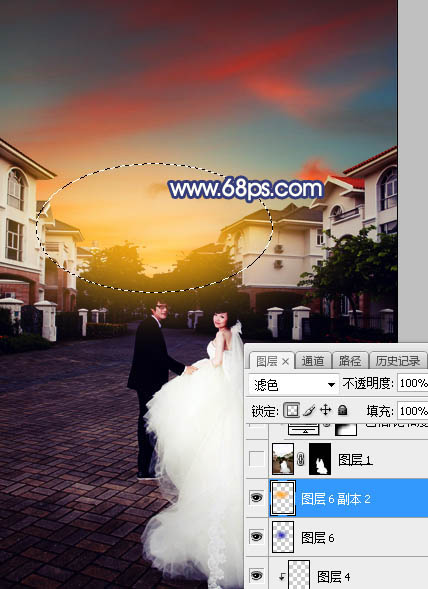Switch to the 路径 tab
This screenshot has height=589, width=428.
click(349, 361)
